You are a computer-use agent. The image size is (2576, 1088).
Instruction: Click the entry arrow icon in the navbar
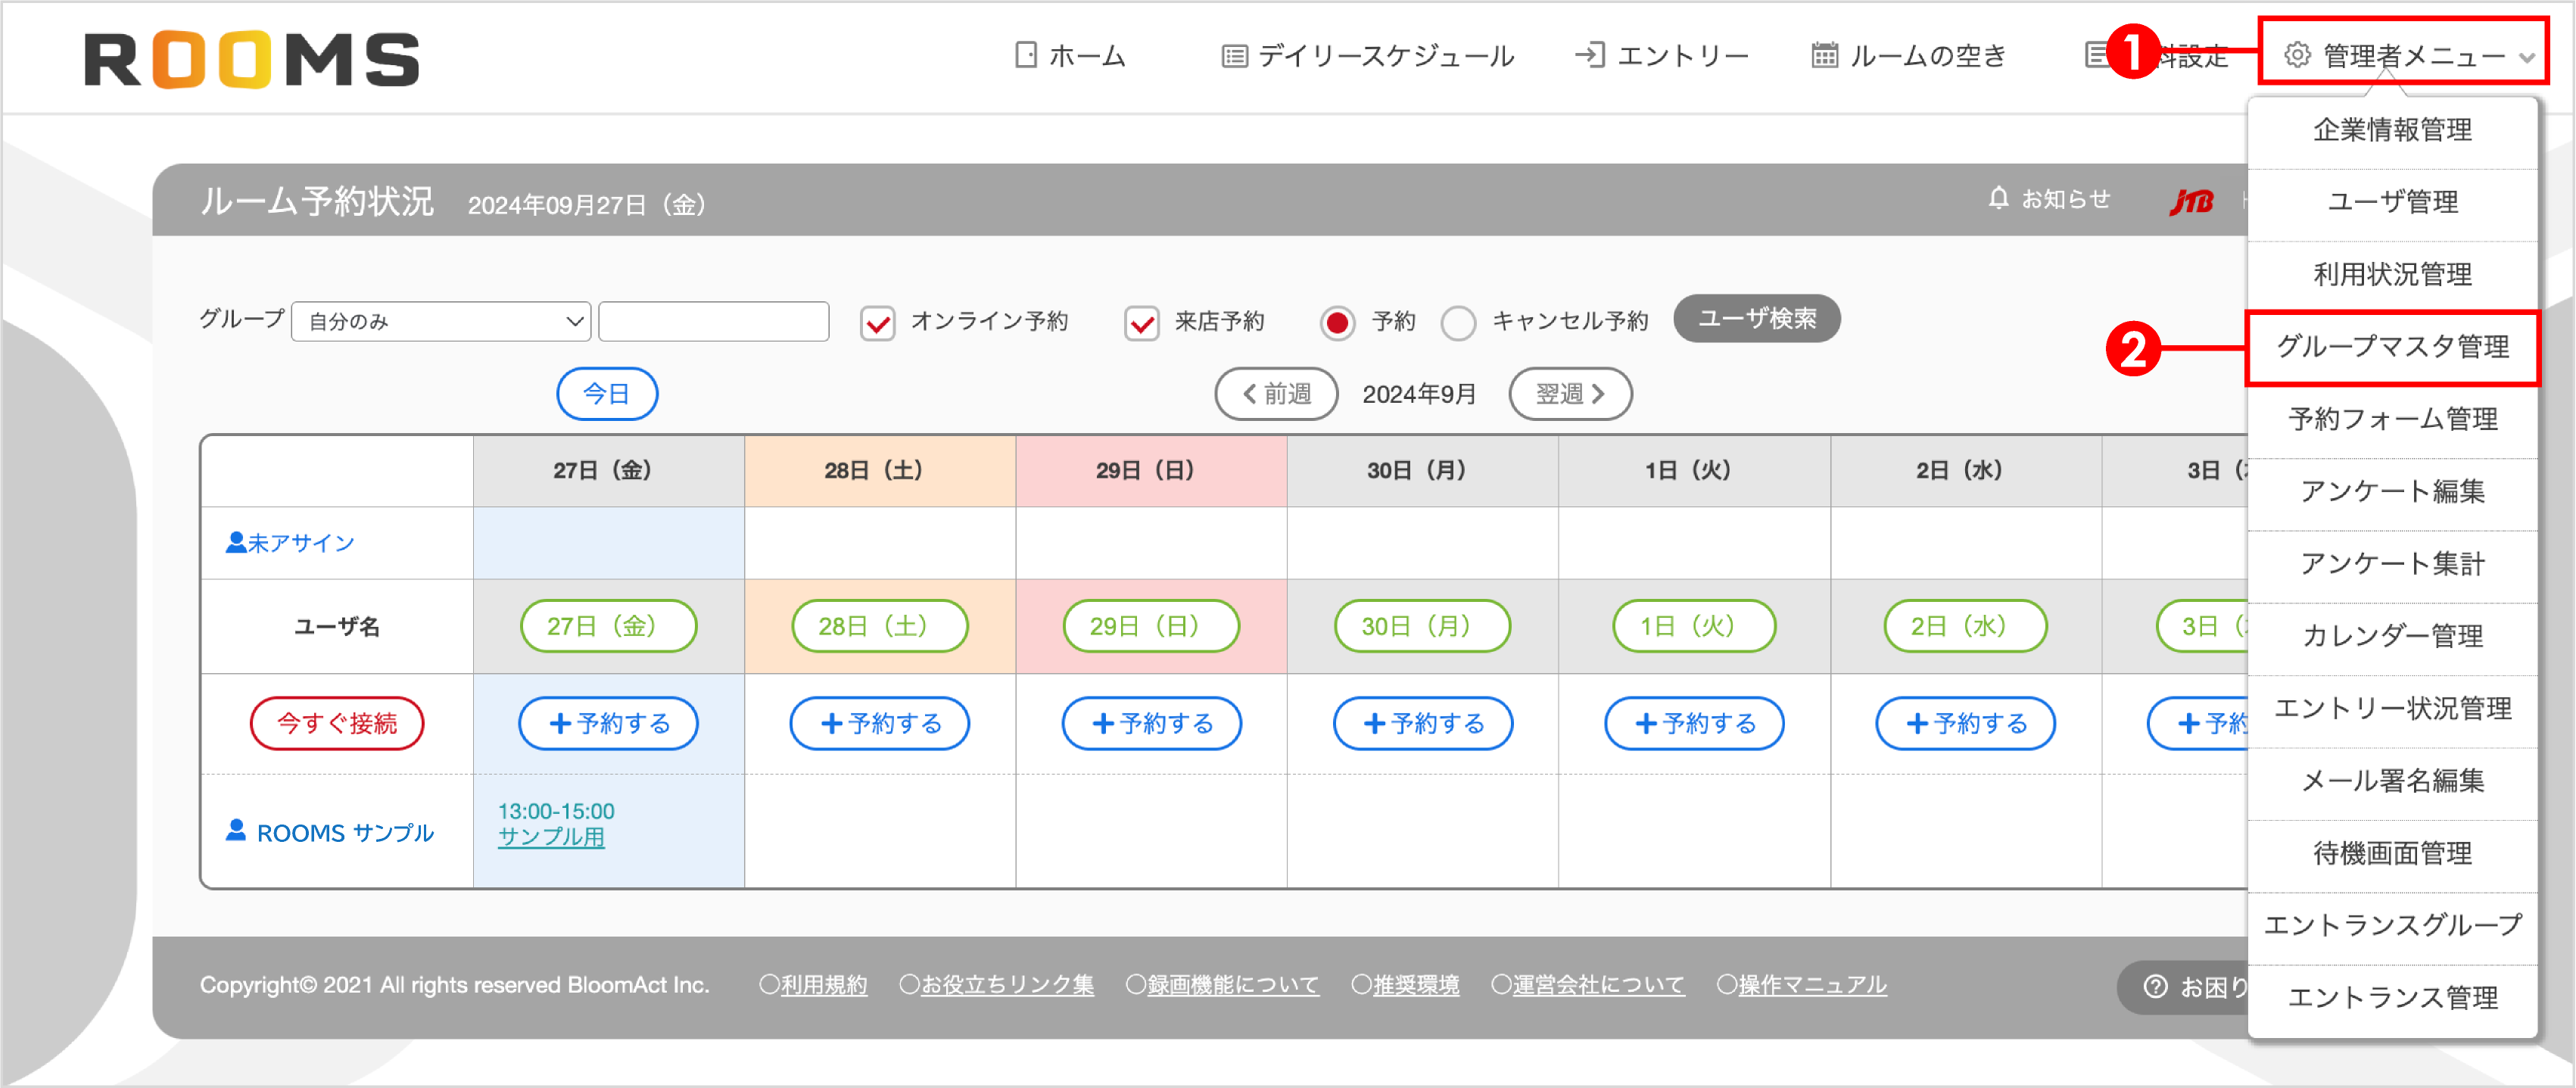pos(1590,55)
